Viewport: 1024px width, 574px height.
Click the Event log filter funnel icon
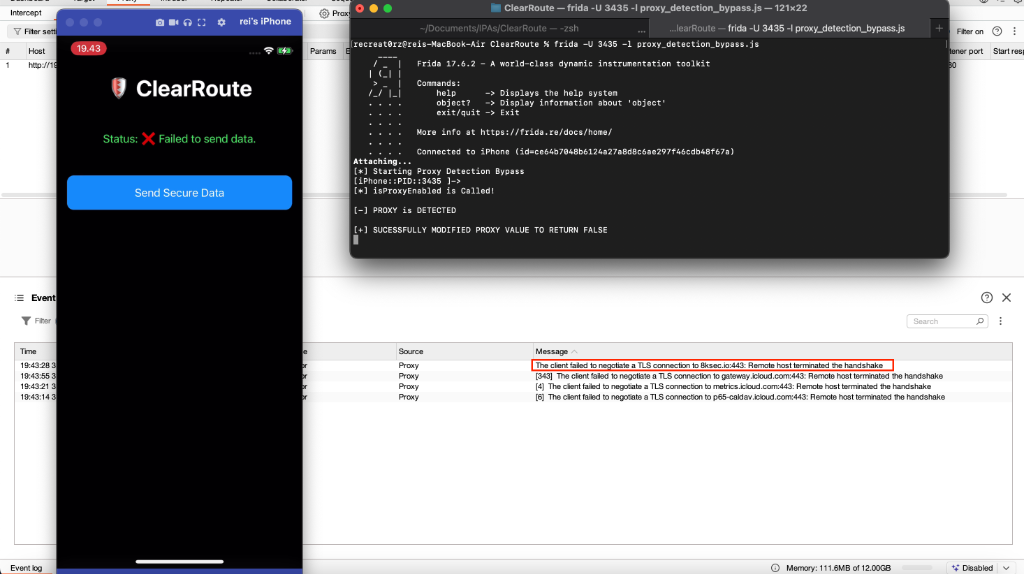point(26,321)
